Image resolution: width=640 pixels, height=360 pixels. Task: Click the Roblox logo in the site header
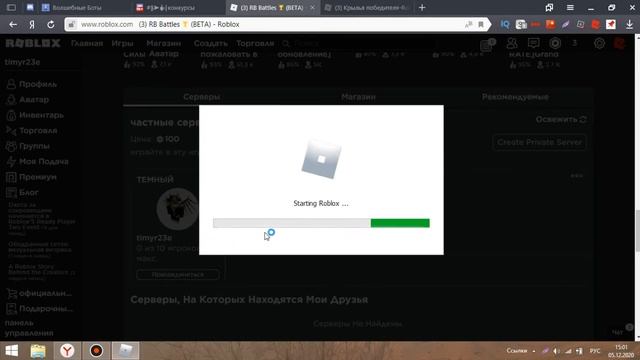(33, 43)
